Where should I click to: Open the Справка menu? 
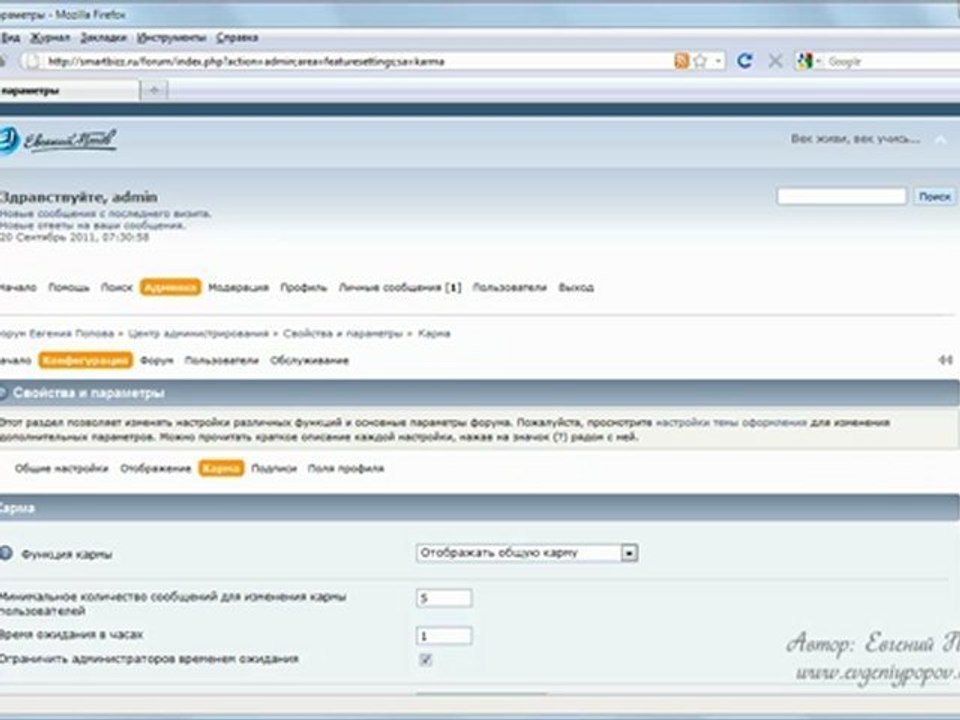(237, 38)
